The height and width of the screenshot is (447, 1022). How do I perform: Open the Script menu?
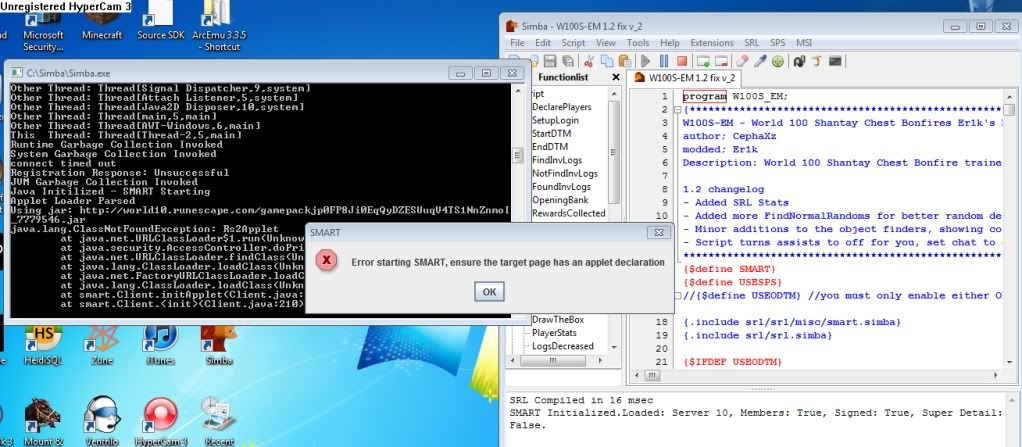[573, 43]
